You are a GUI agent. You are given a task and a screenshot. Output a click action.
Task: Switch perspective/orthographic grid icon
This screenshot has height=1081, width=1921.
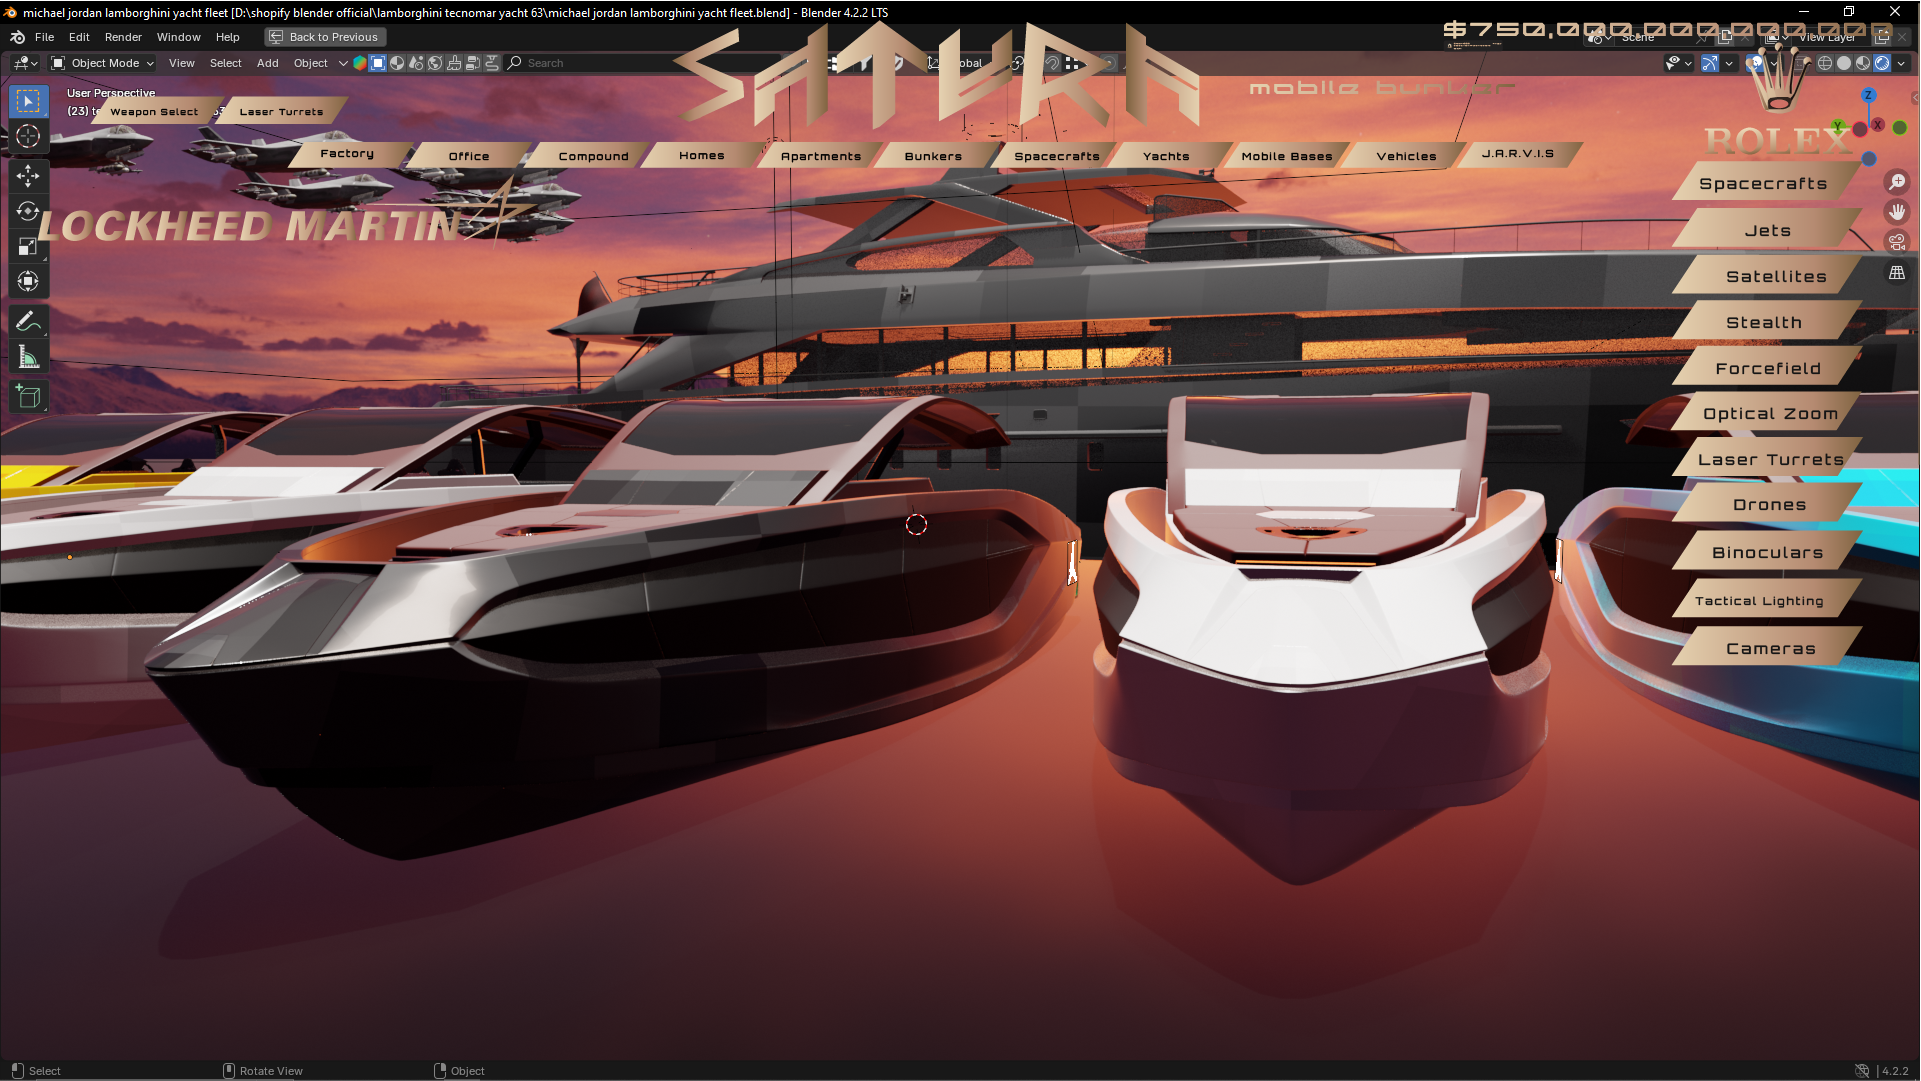click(x=1896, y=272)
